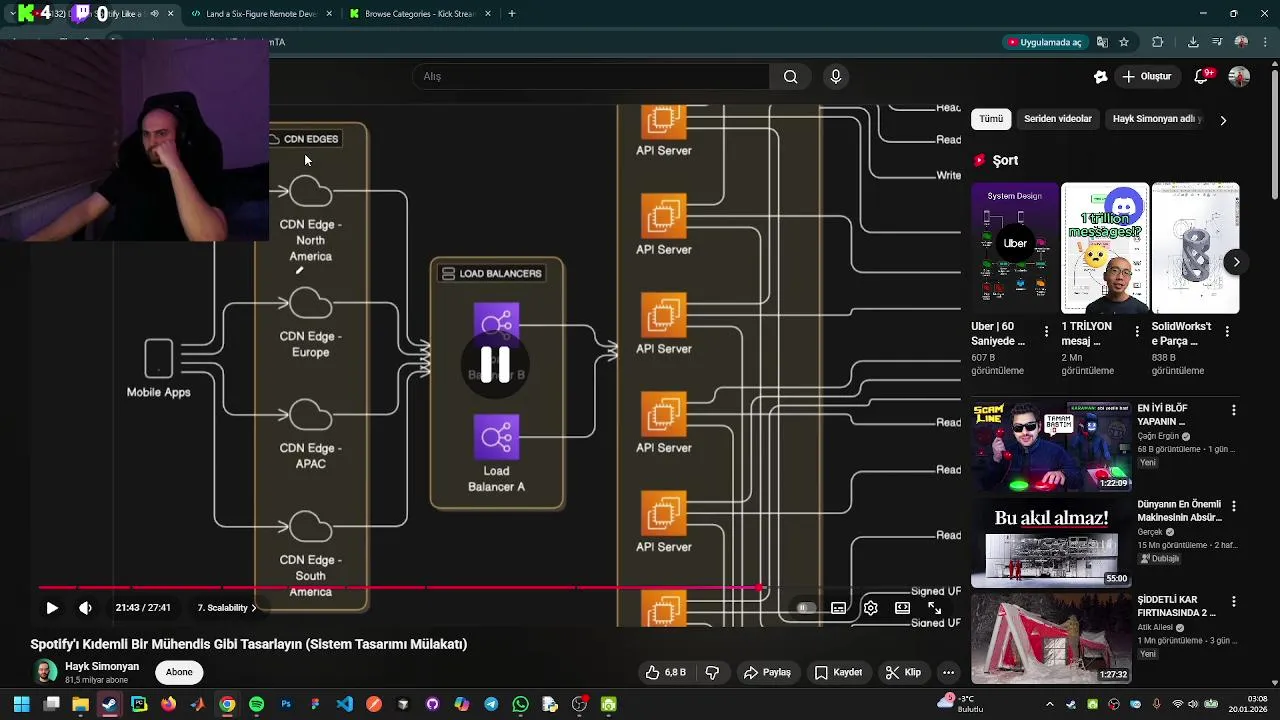The image size is (1280, 720).
Task: Select the Seriden videolar chip
Action: click(1057, 119)
